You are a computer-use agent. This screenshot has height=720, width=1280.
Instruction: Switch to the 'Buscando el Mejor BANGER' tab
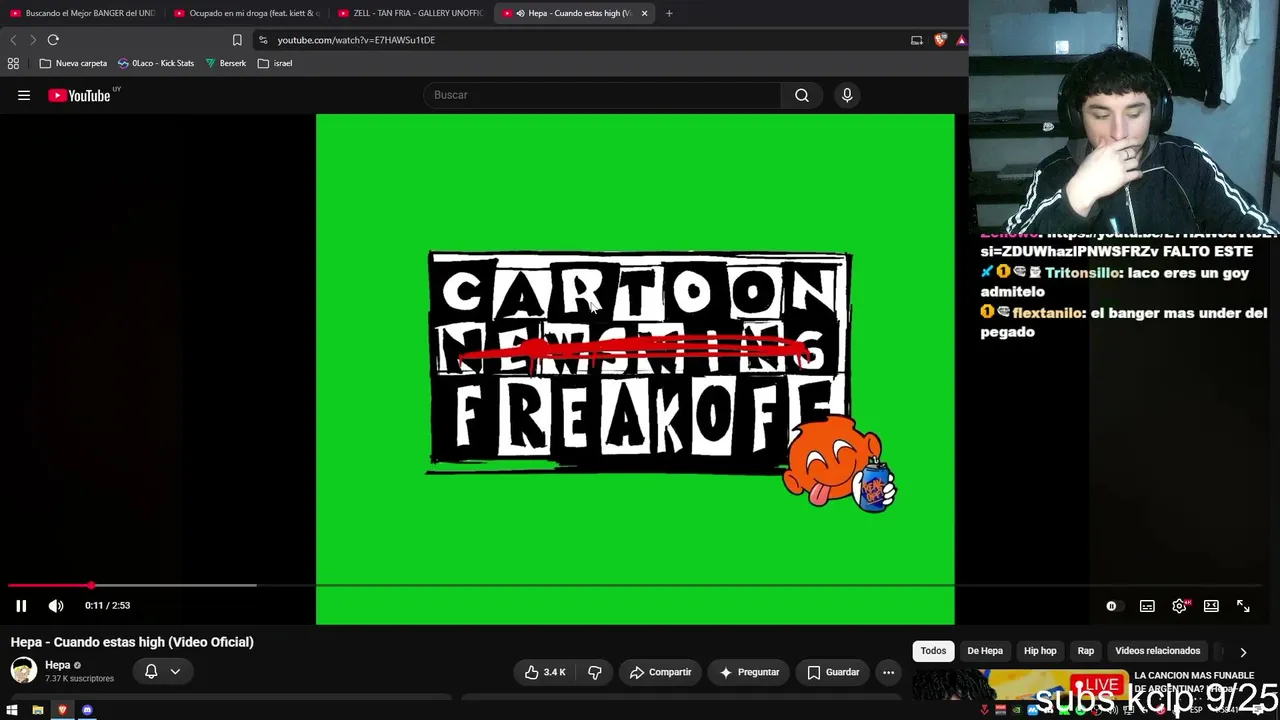point(82,13)
